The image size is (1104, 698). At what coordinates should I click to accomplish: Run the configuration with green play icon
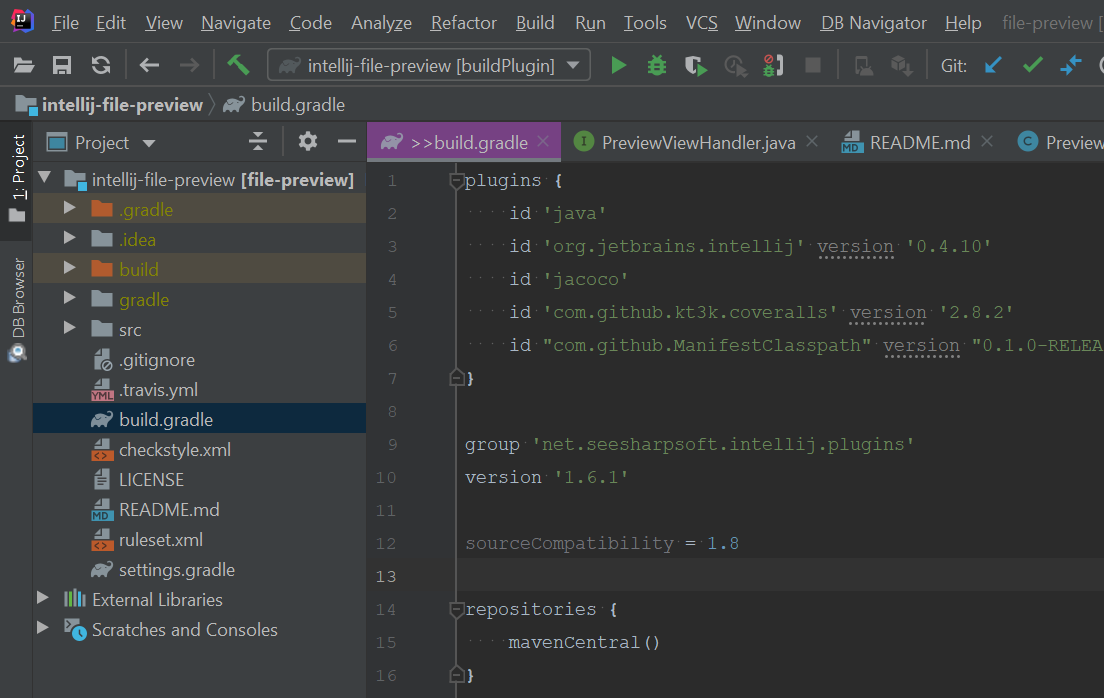[x=618, y=66]
